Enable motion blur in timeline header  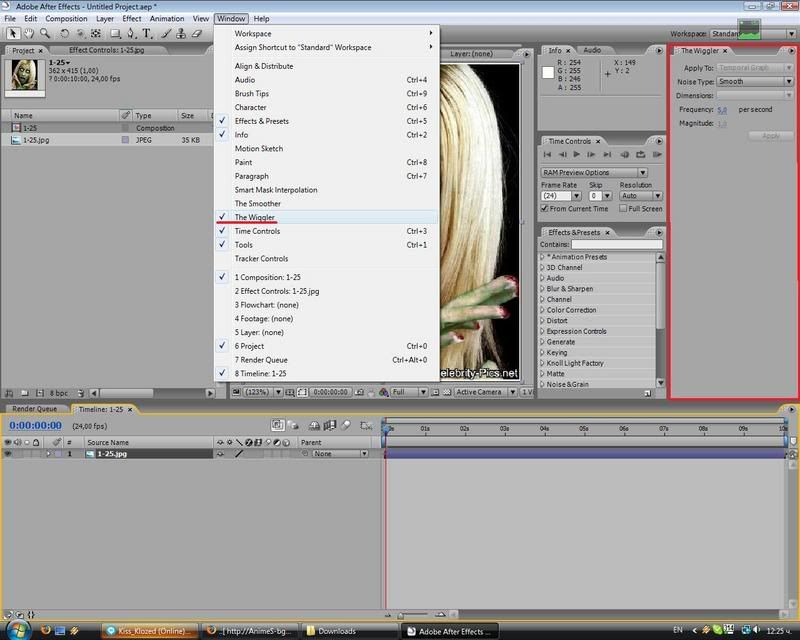346,425
